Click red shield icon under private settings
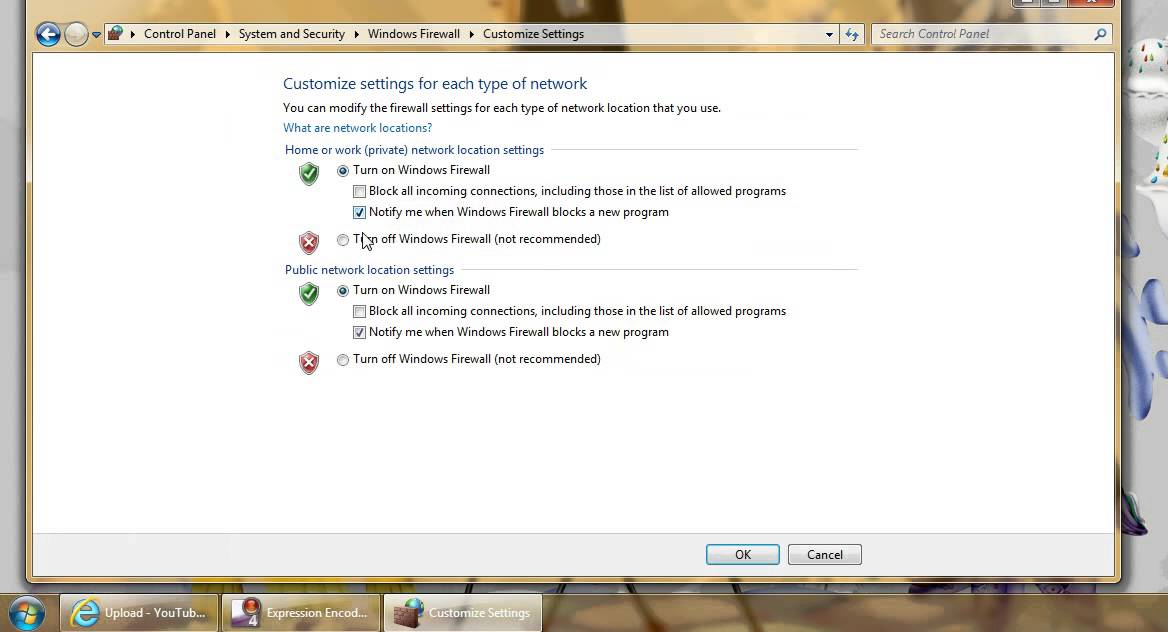 (x=308, y=242)
